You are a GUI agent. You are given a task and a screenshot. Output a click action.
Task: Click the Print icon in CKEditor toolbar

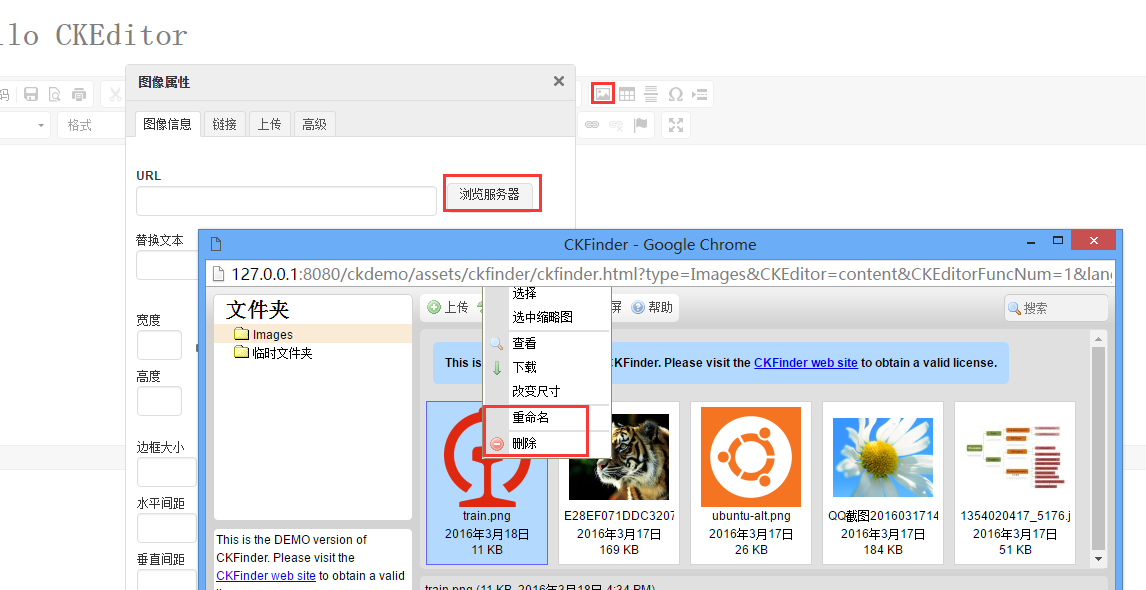[x=79, y=94]
